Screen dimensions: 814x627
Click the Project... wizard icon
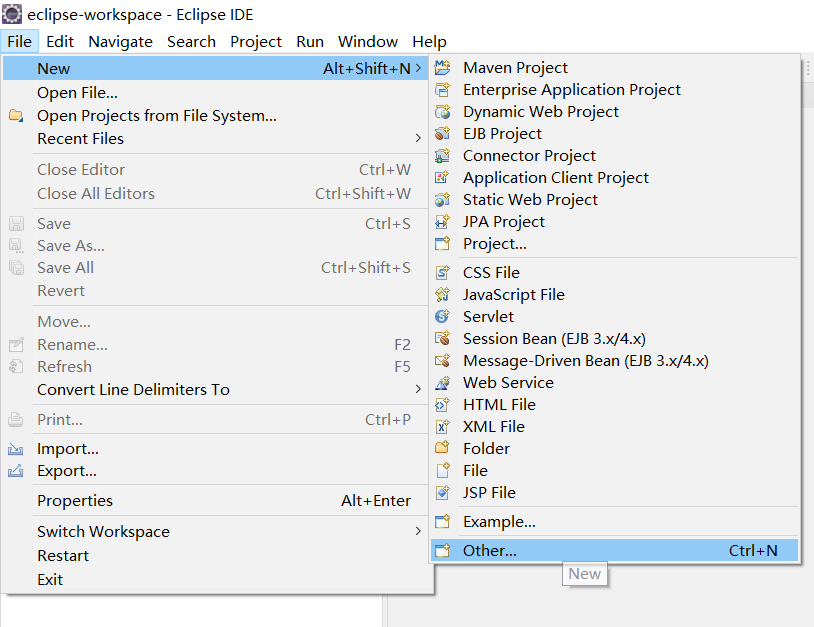(442, 243)
